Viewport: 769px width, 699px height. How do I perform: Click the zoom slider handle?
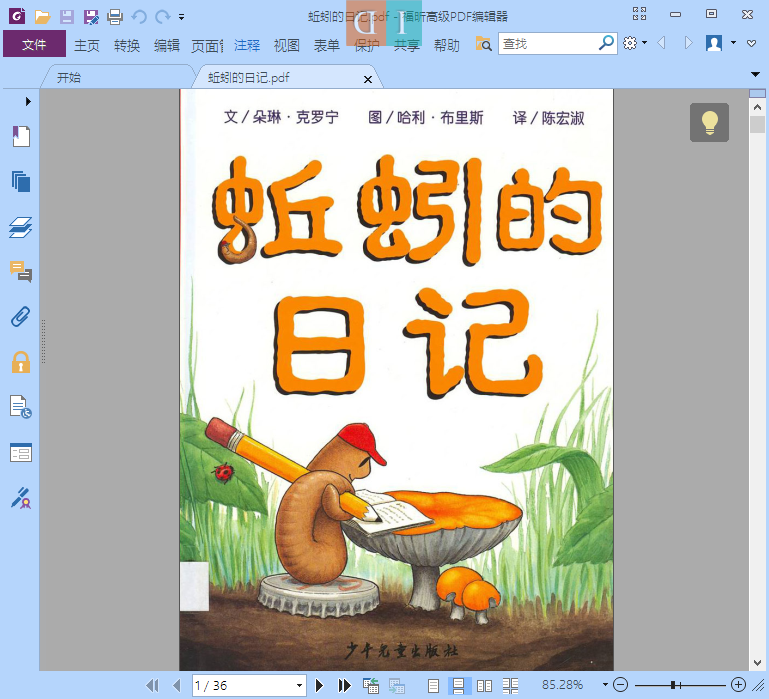pyautogui.click(x=674, y=685)
